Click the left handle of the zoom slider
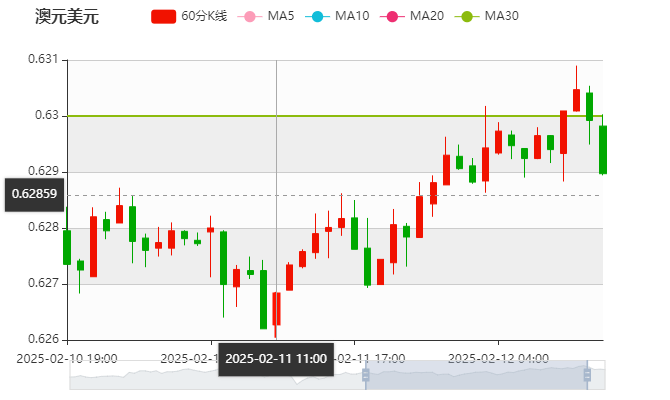The image size is (670, 400). click(365, 376)
